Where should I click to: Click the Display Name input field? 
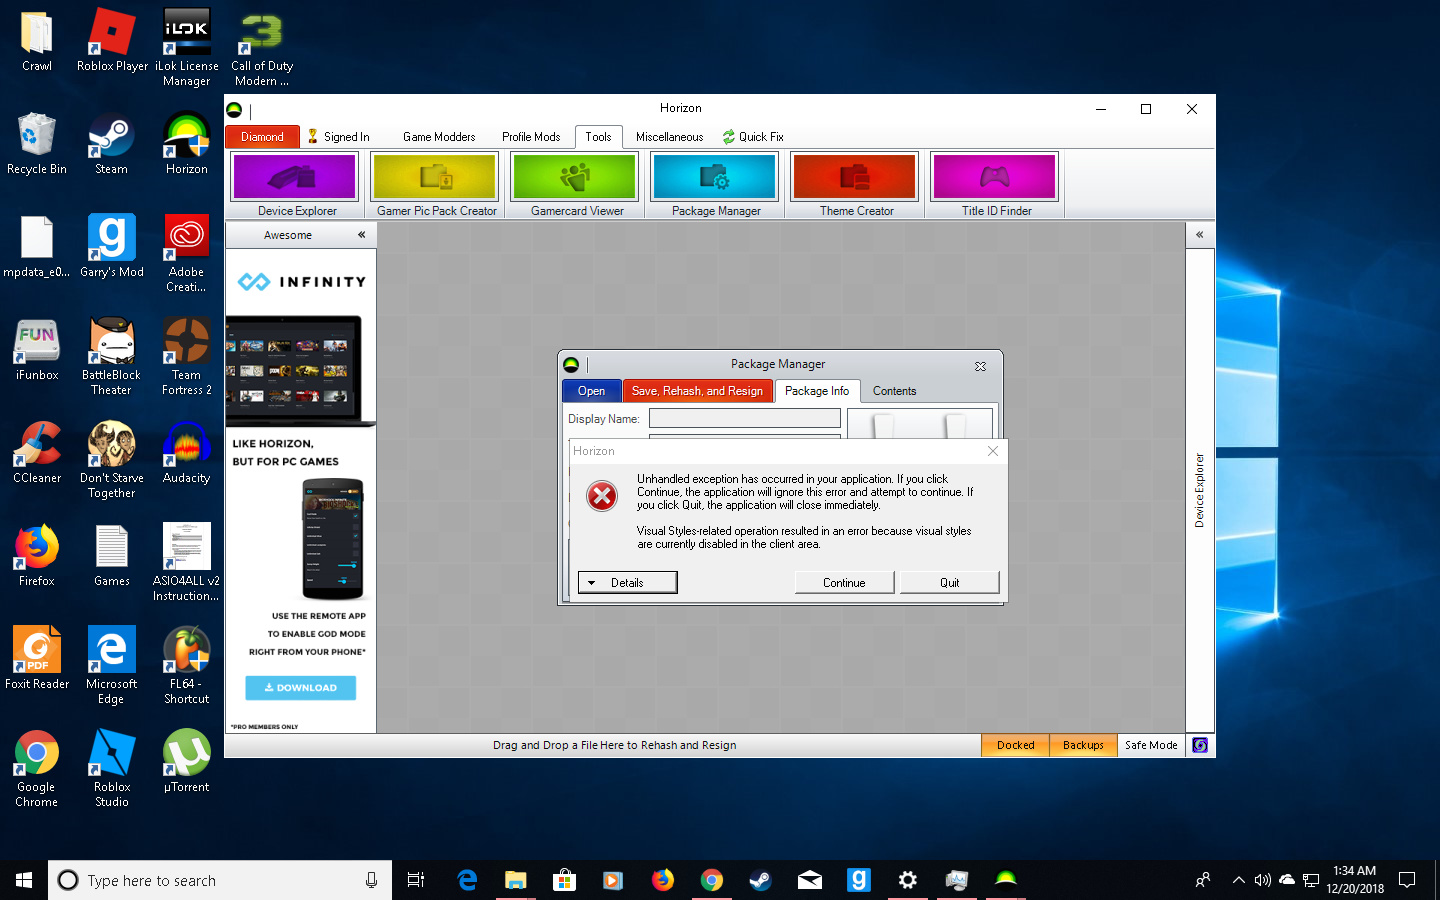[744, 419]
